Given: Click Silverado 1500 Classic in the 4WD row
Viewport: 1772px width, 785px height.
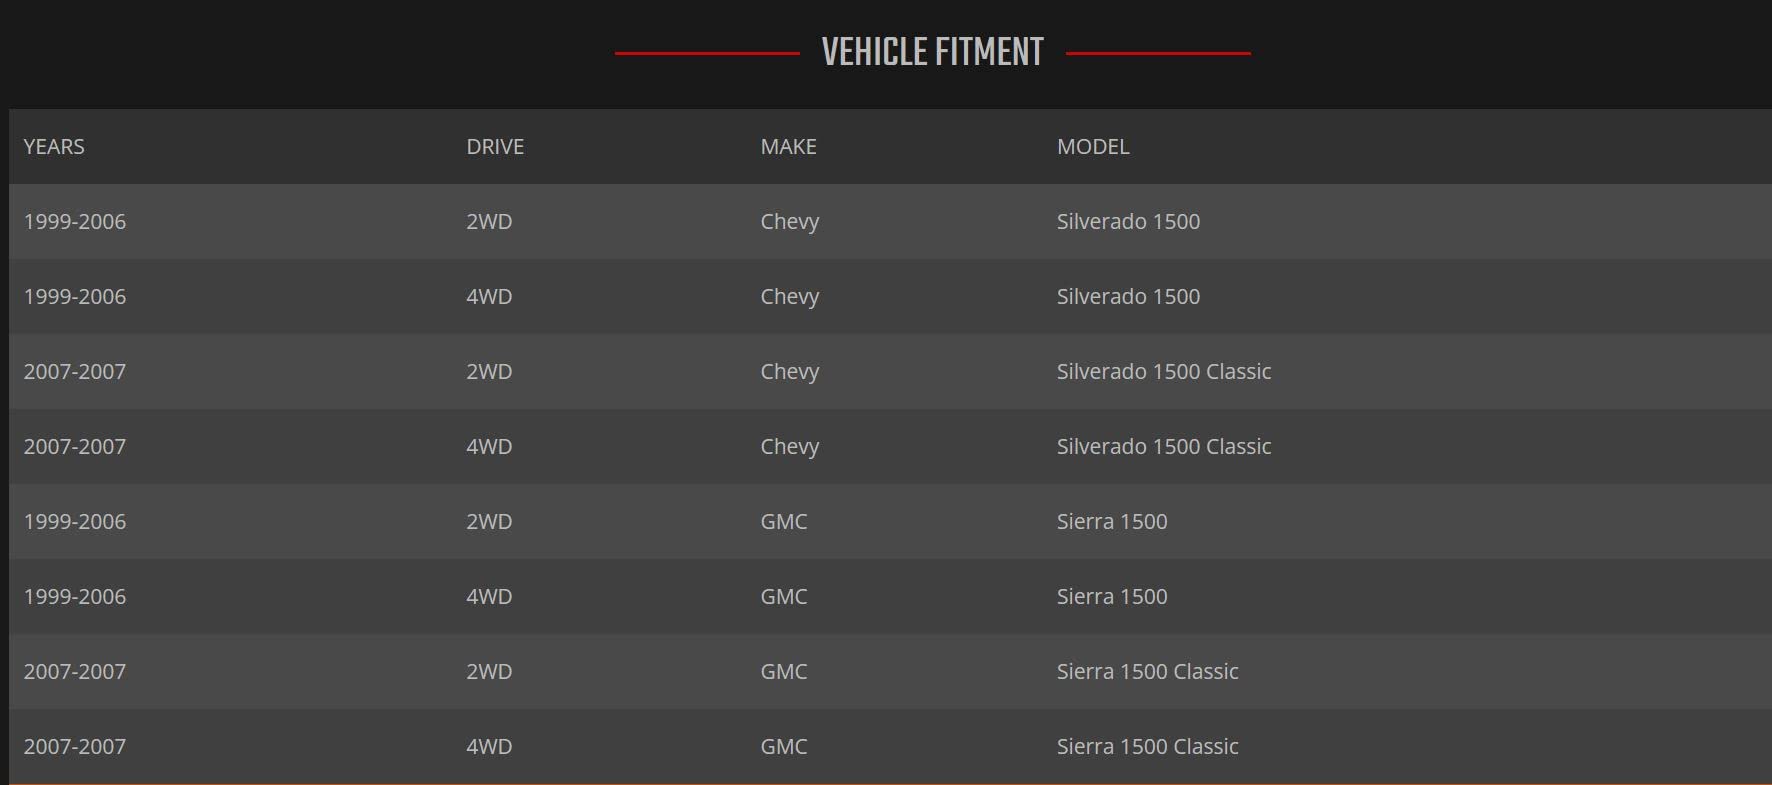Looking at the screenshot, I should click(1164, 447).
